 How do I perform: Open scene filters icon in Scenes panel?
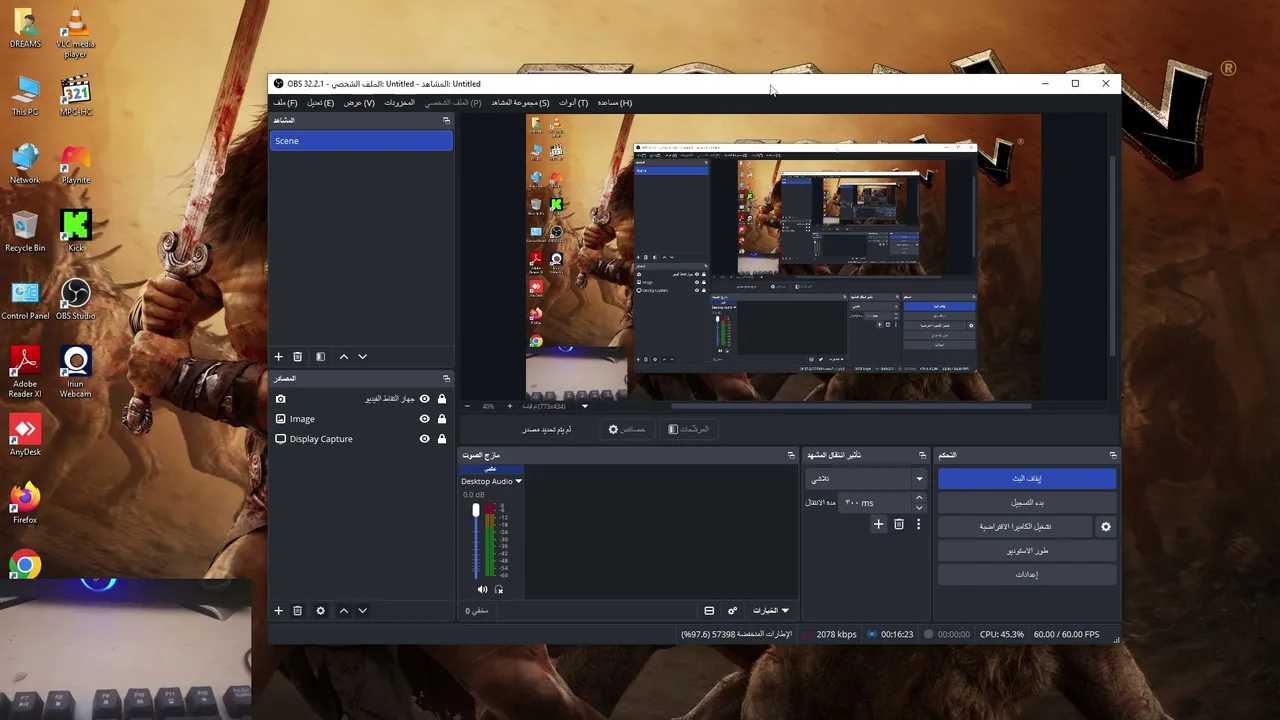pyautogui.click(x=320, y=356)
